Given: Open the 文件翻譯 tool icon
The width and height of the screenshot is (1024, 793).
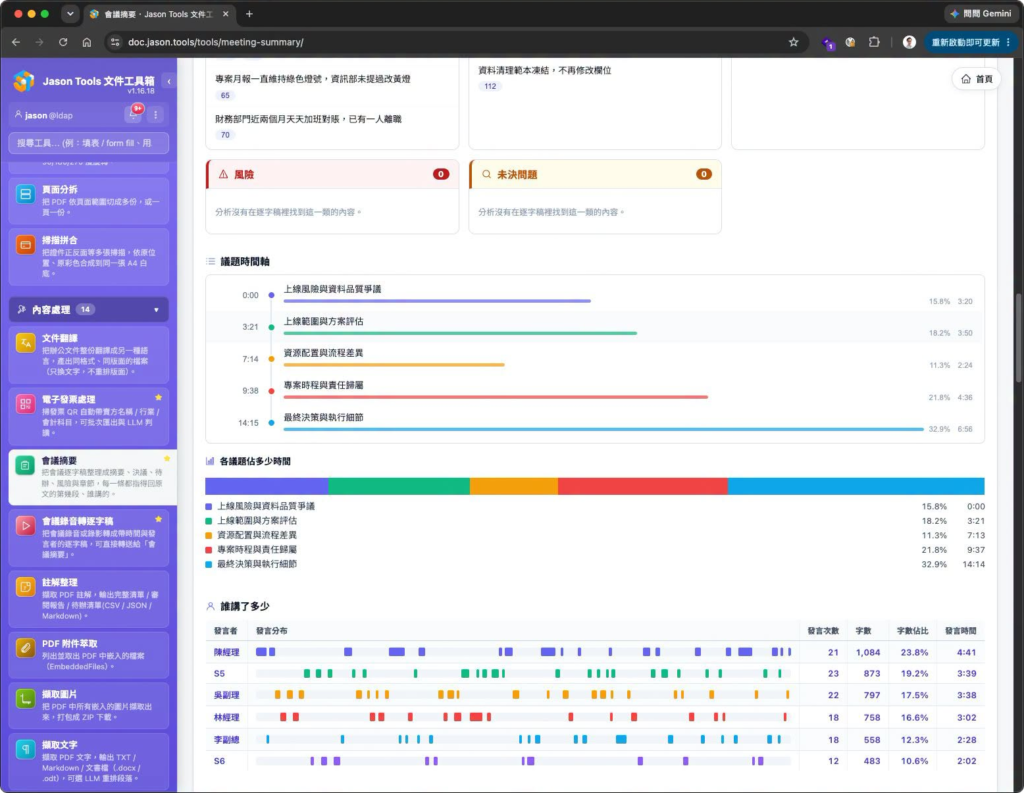Looking at the screenshot, I should point(25,343).
